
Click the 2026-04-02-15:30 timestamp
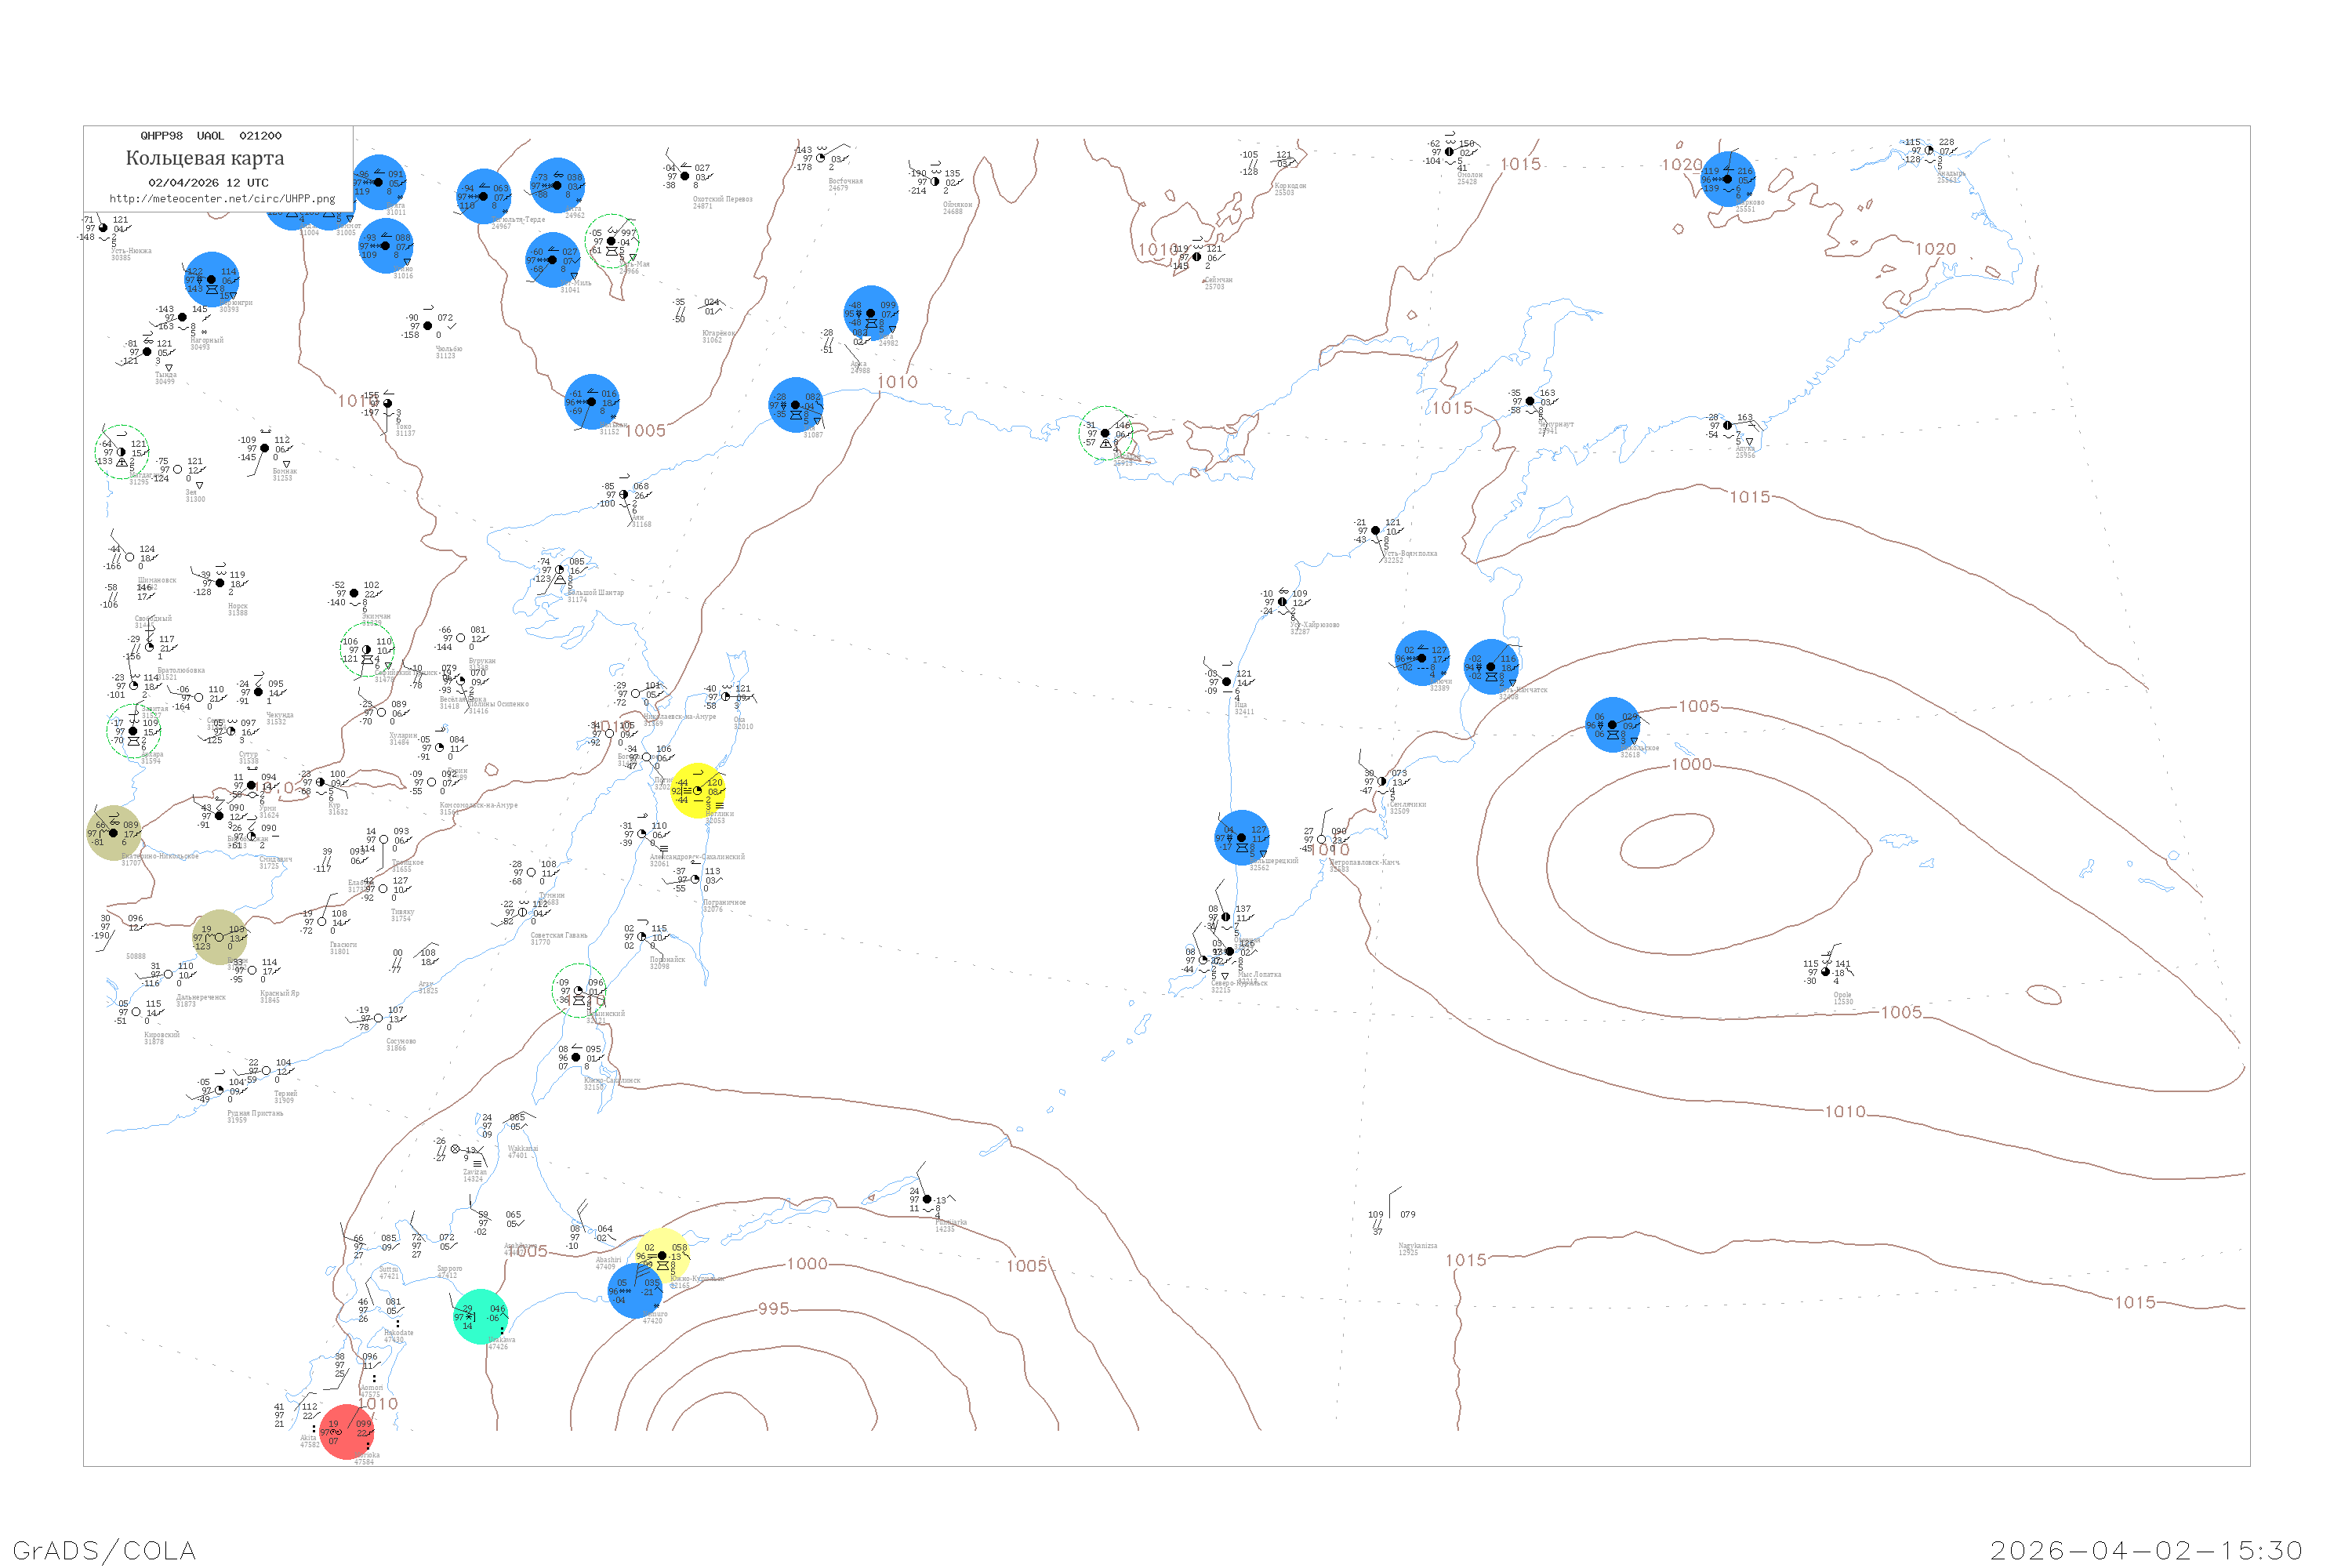coord(2146,1550)
